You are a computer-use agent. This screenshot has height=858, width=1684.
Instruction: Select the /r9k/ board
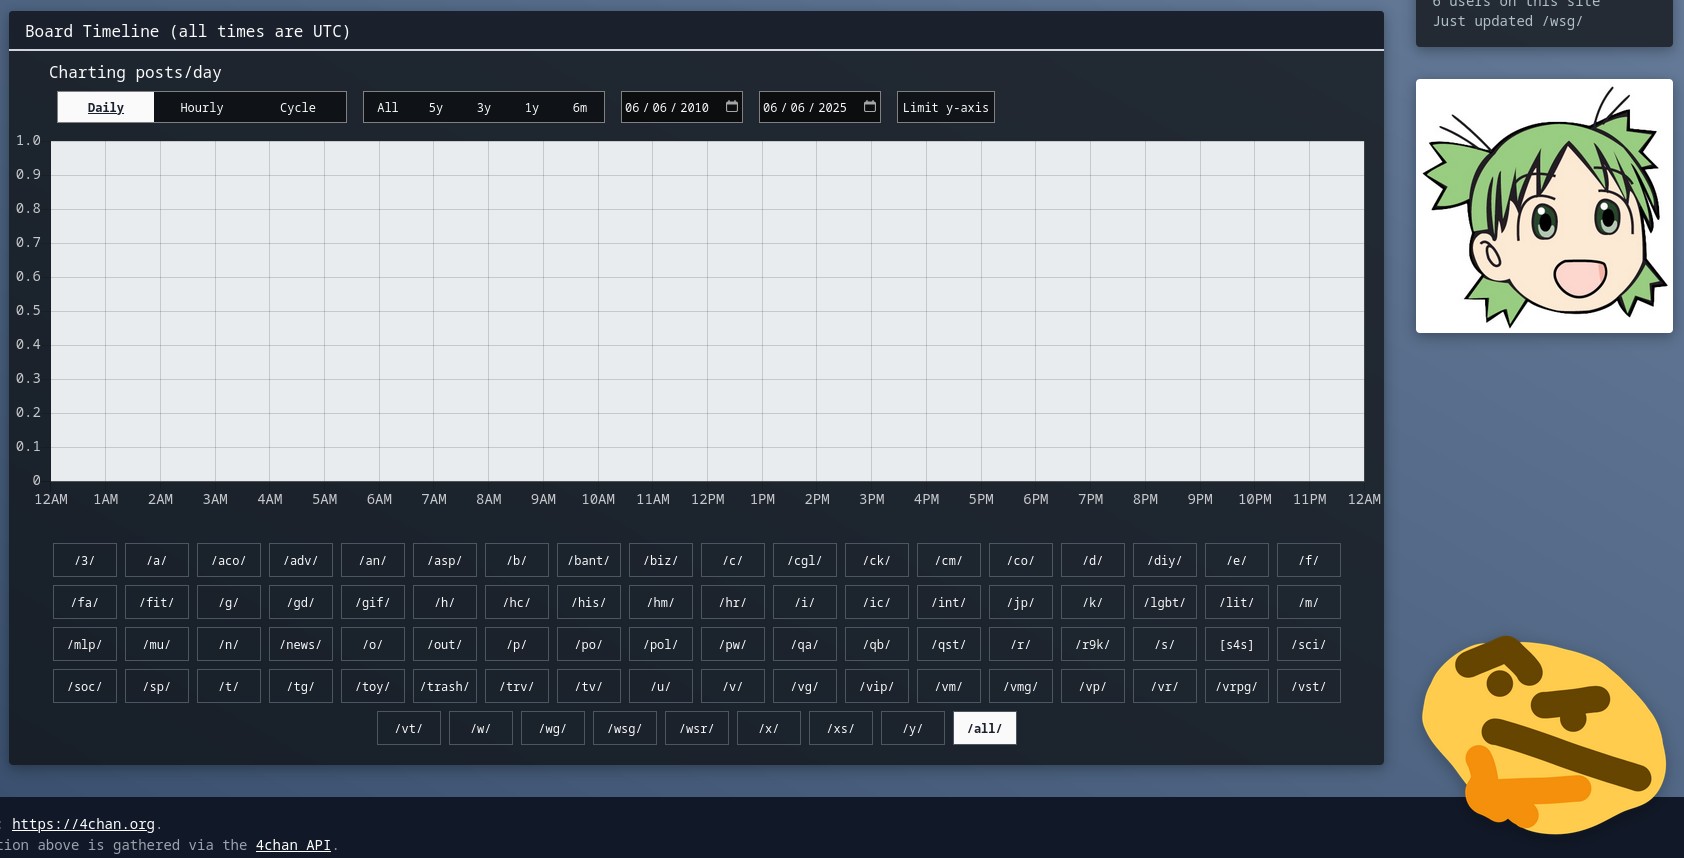tap(1093, 644)
